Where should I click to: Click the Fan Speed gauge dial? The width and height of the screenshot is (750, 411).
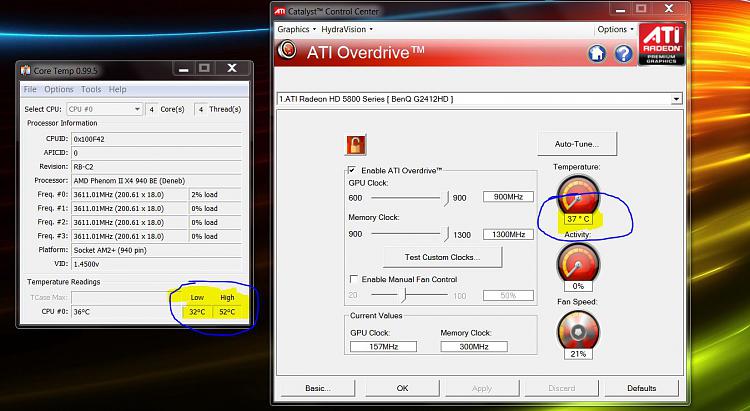(578, 330)
